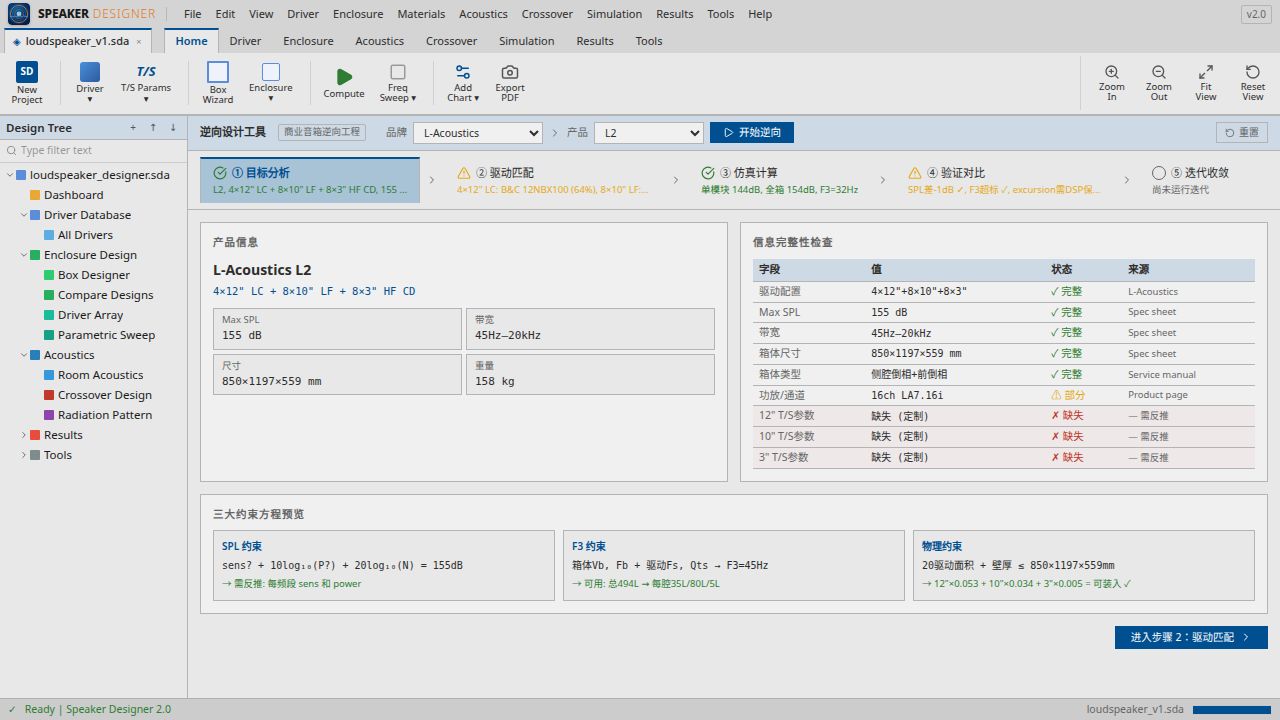Select Box Designer in the tree

94,275
